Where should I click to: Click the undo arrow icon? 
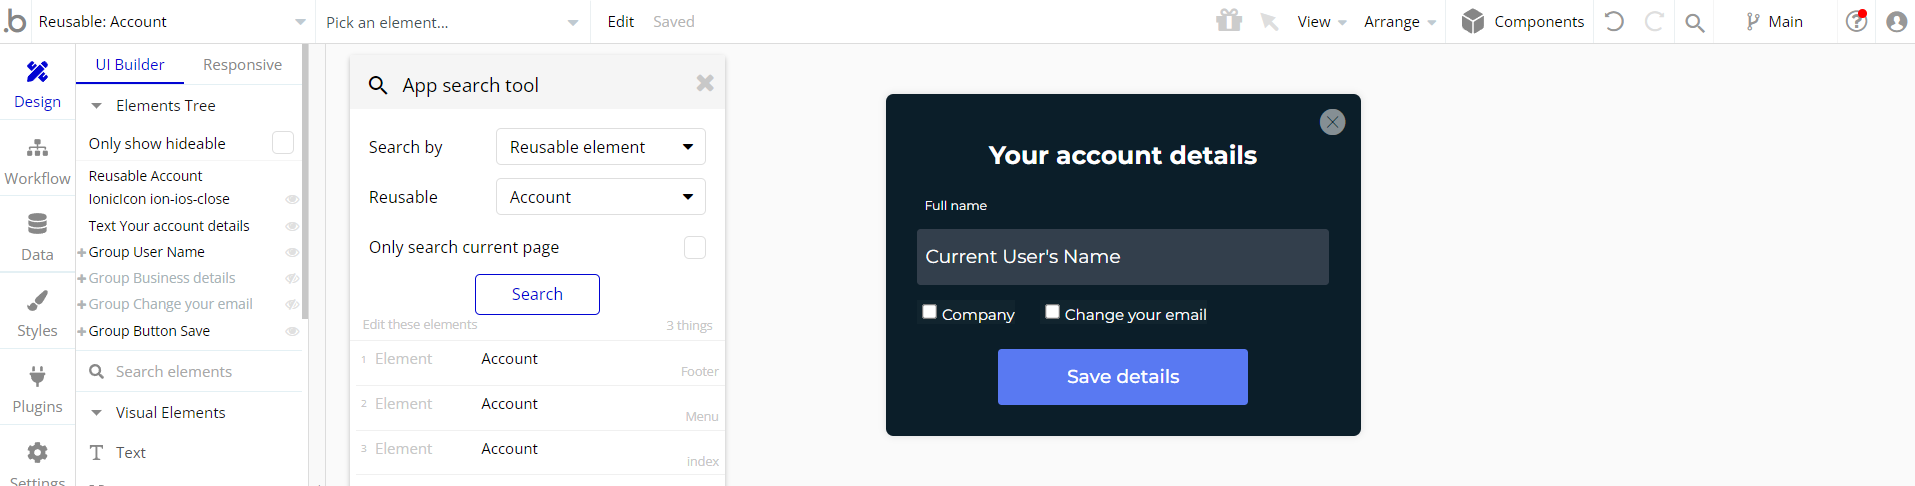(1614, 21)
